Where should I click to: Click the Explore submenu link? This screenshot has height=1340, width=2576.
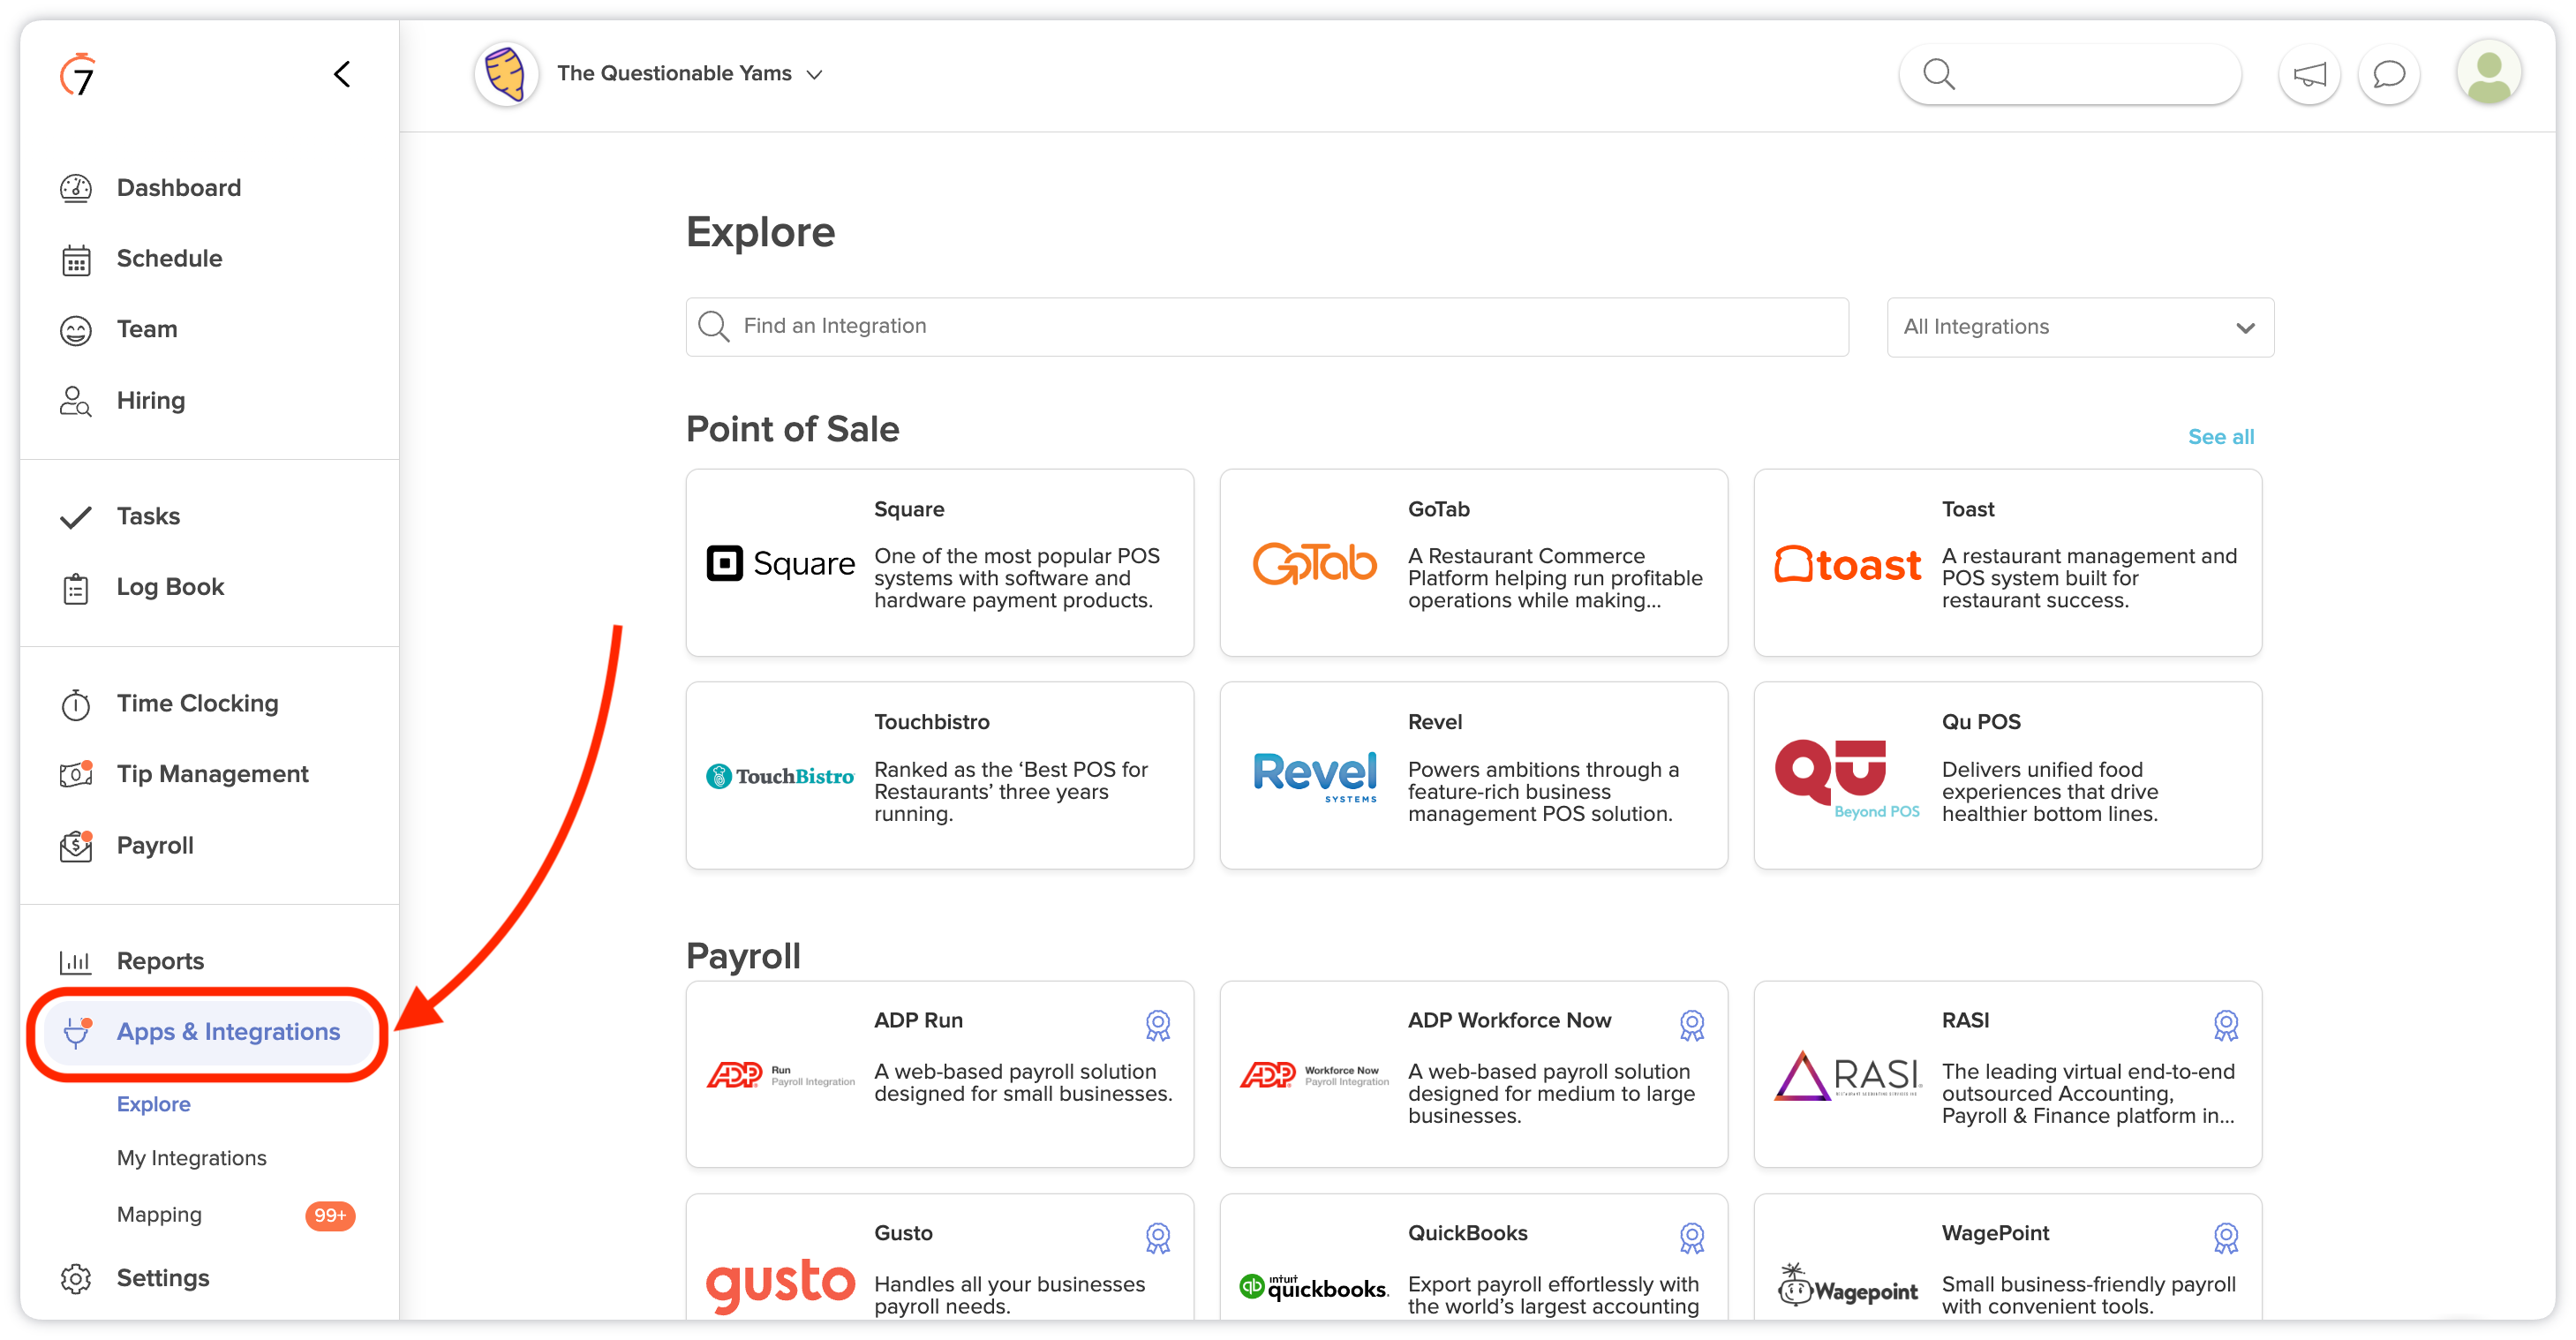tap(152, 1103)
